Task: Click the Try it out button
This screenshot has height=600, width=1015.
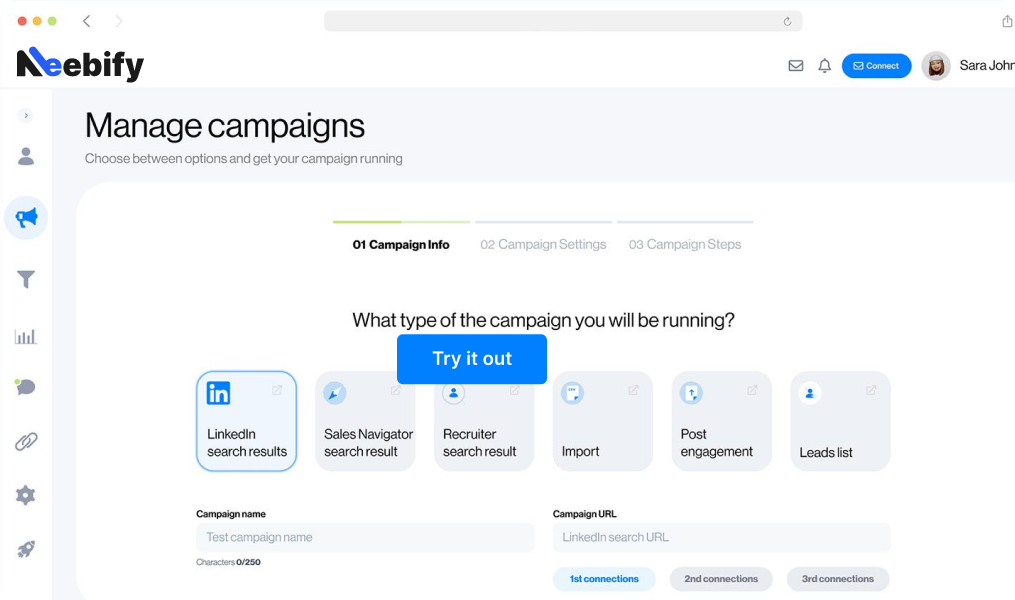Action: [472, 359]
